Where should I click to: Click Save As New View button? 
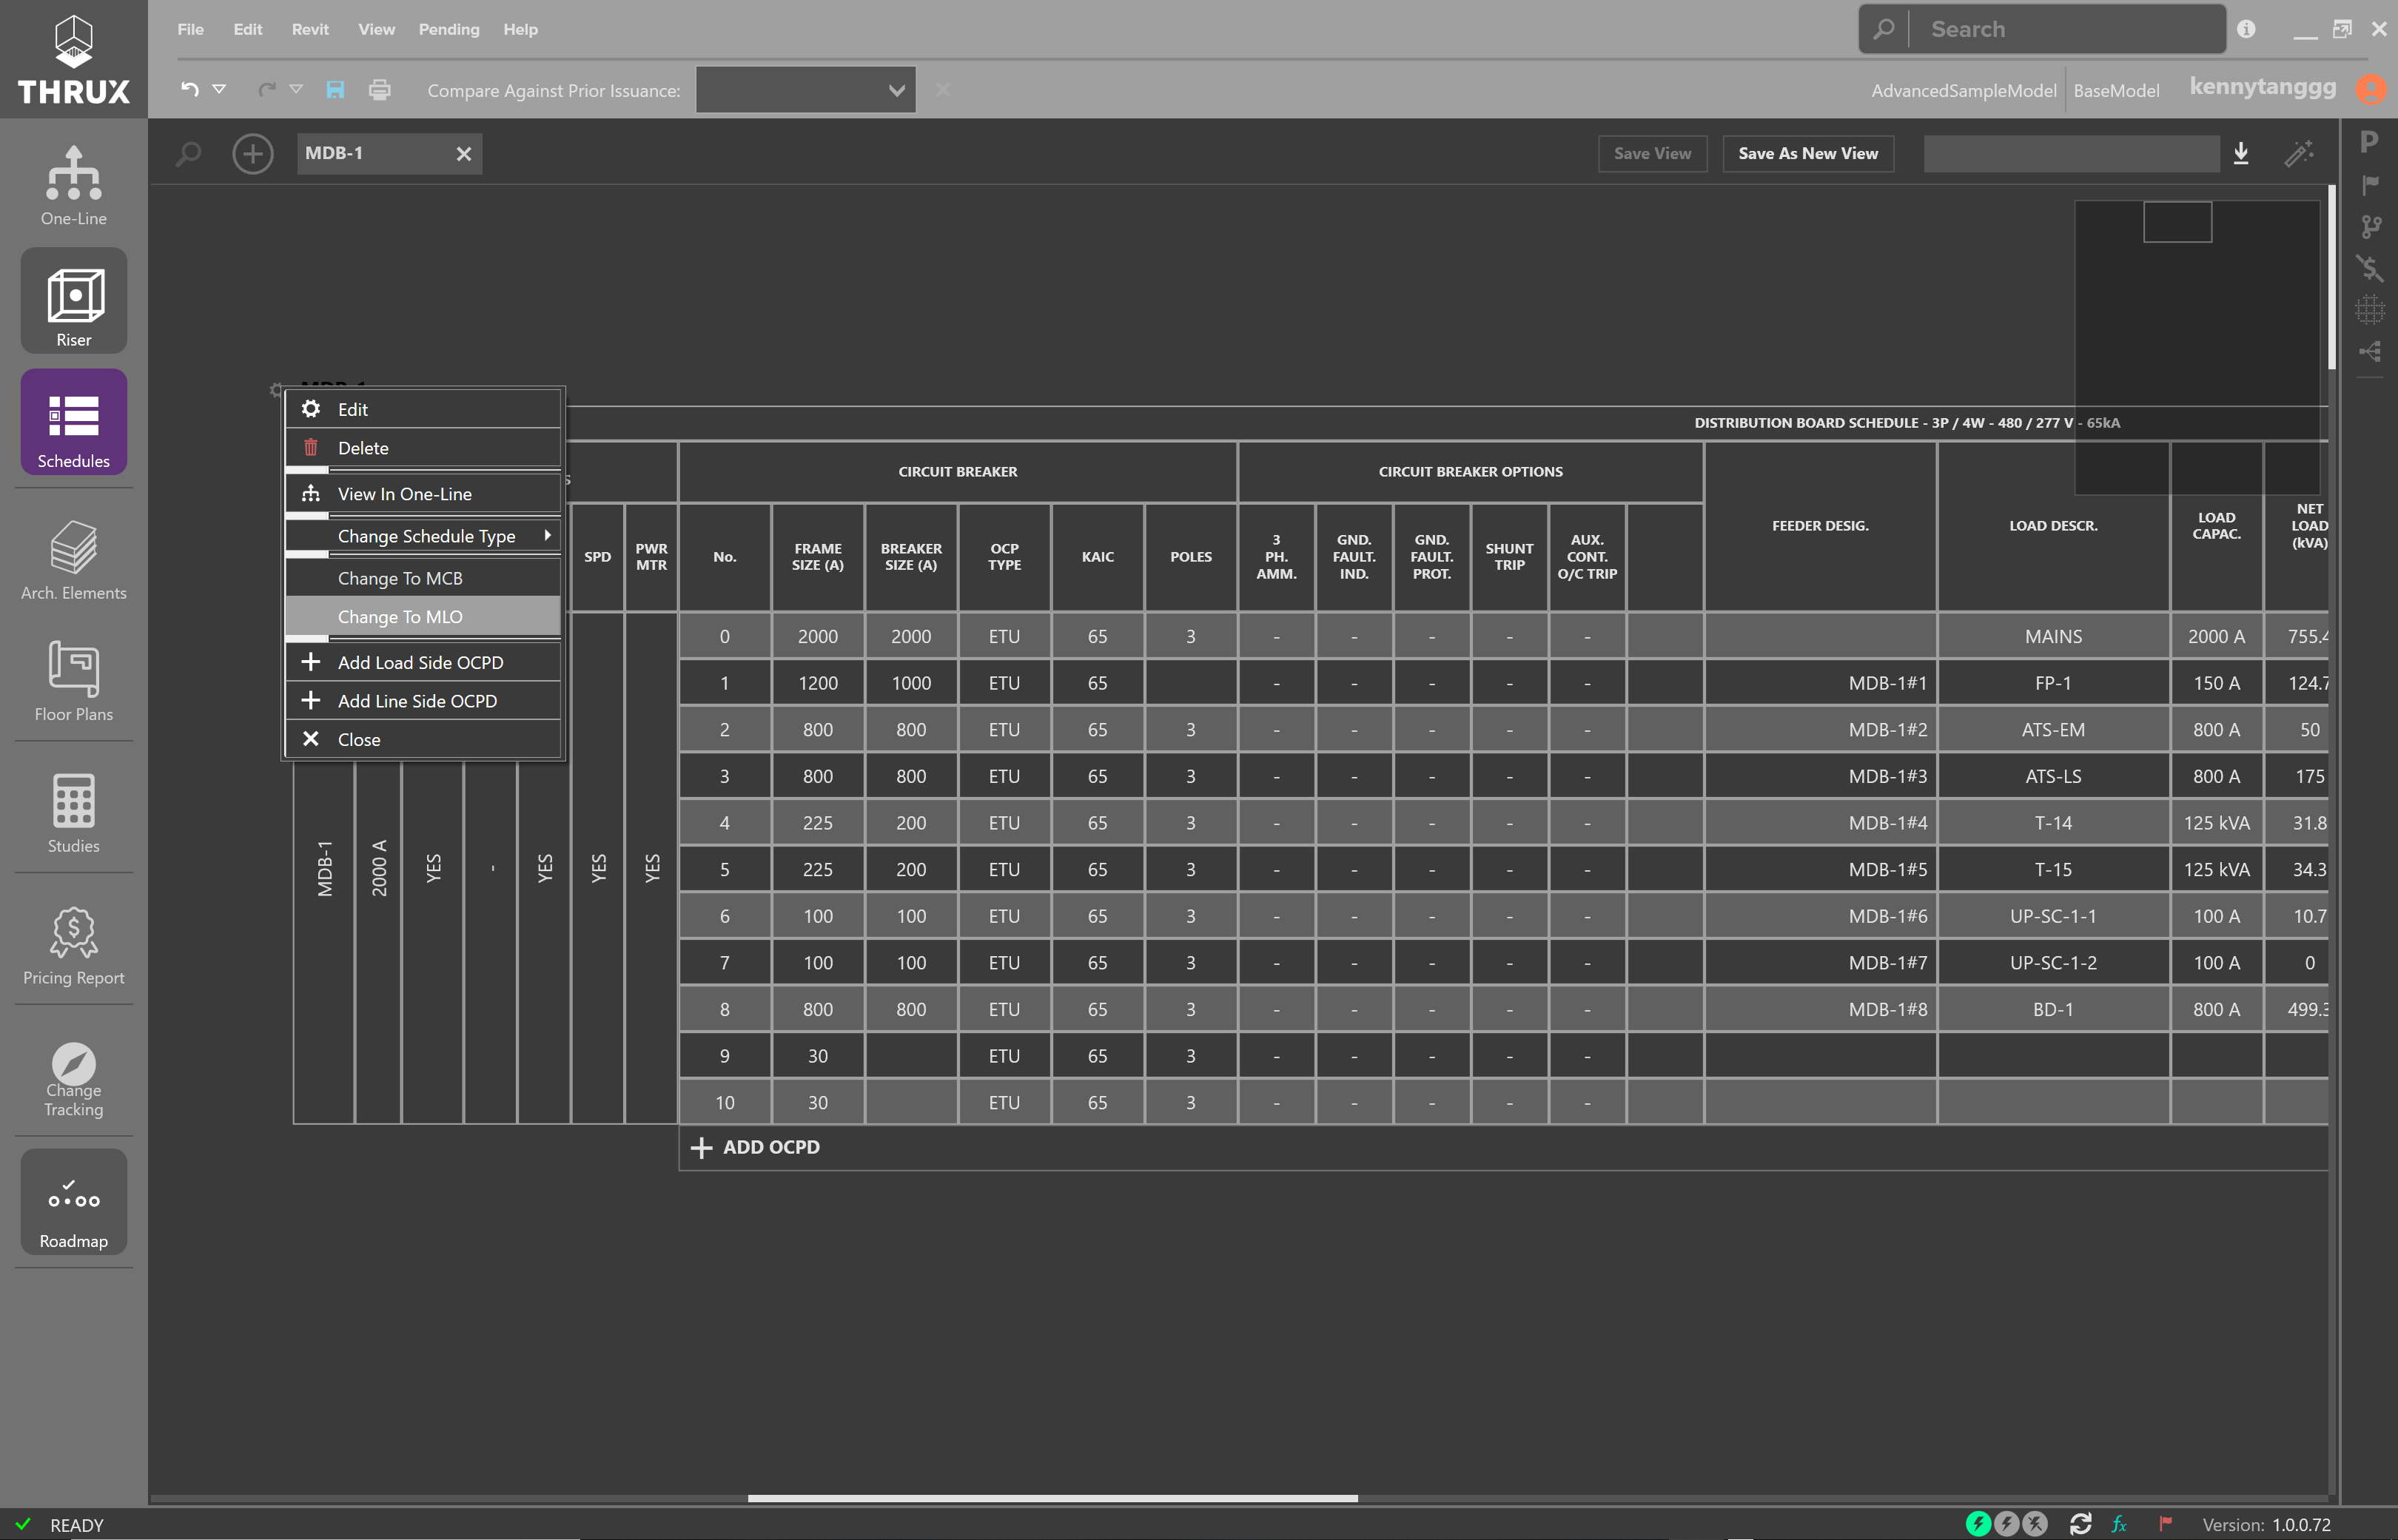pyautogui.click(x=1807, y=153)
